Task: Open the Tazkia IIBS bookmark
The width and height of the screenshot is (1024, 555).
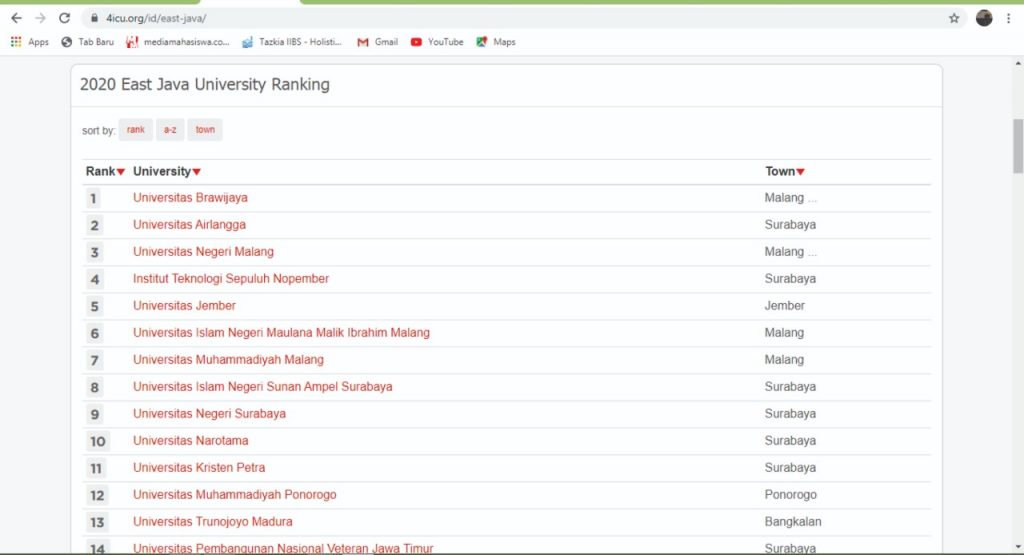Action: click(x=292, y=42)
